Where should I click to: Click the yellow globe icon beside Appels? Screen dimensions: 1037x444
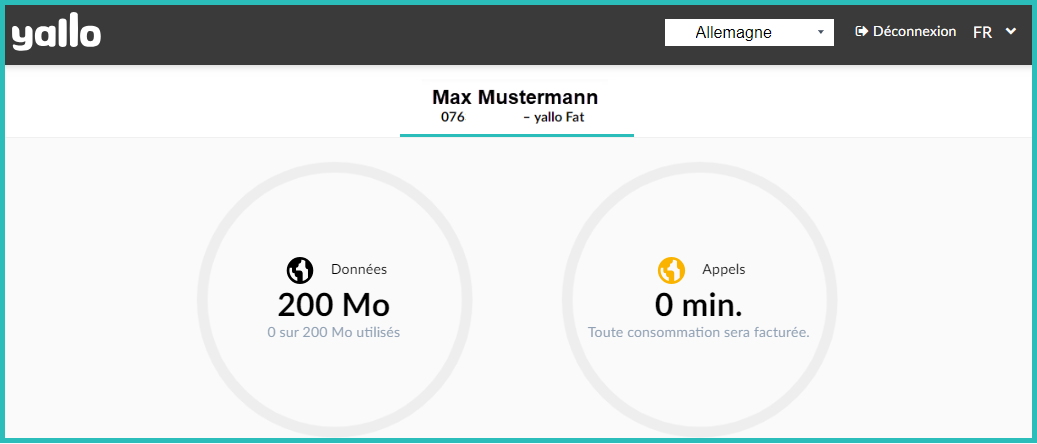671,270
